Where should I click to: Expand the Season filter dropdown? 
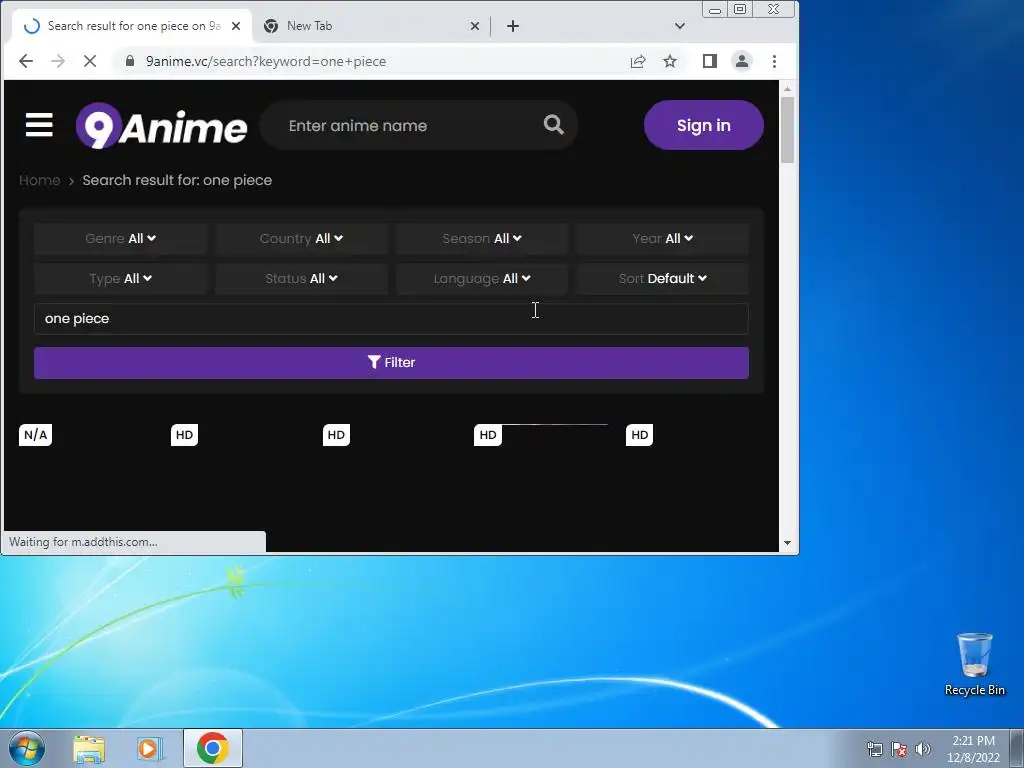481,238
